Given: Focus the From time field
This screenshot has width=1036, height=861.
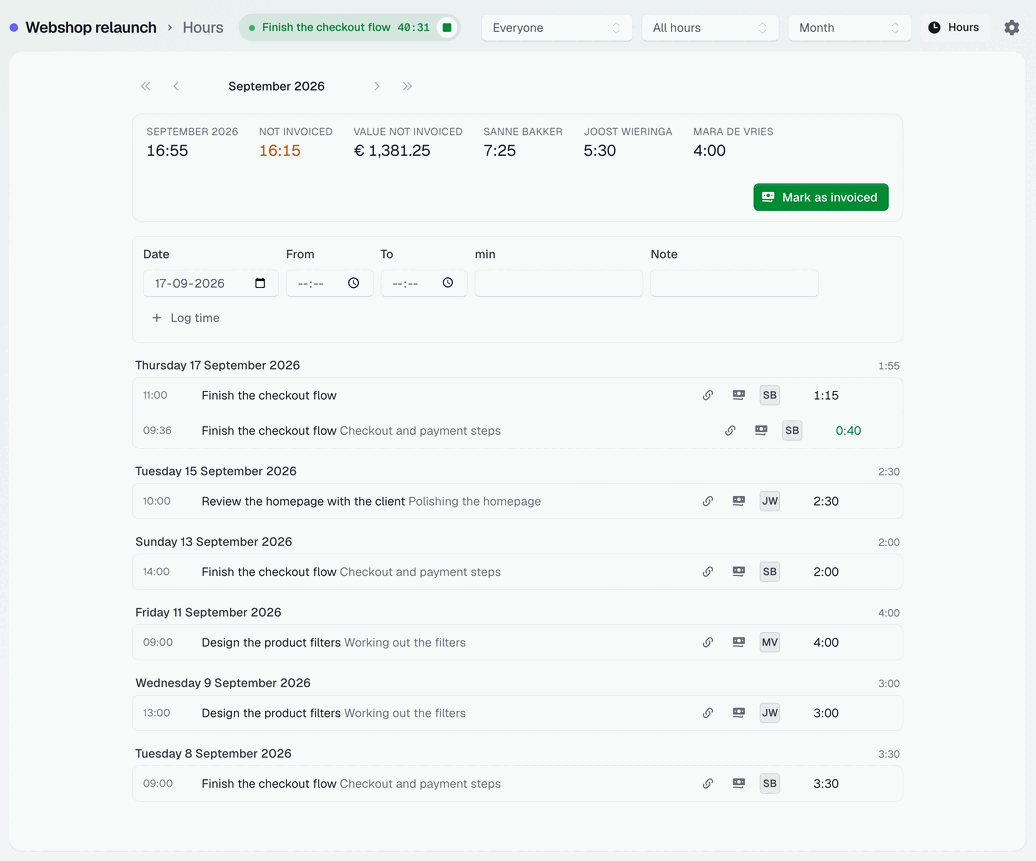Looking at the screenshot, I should [330, 283].
